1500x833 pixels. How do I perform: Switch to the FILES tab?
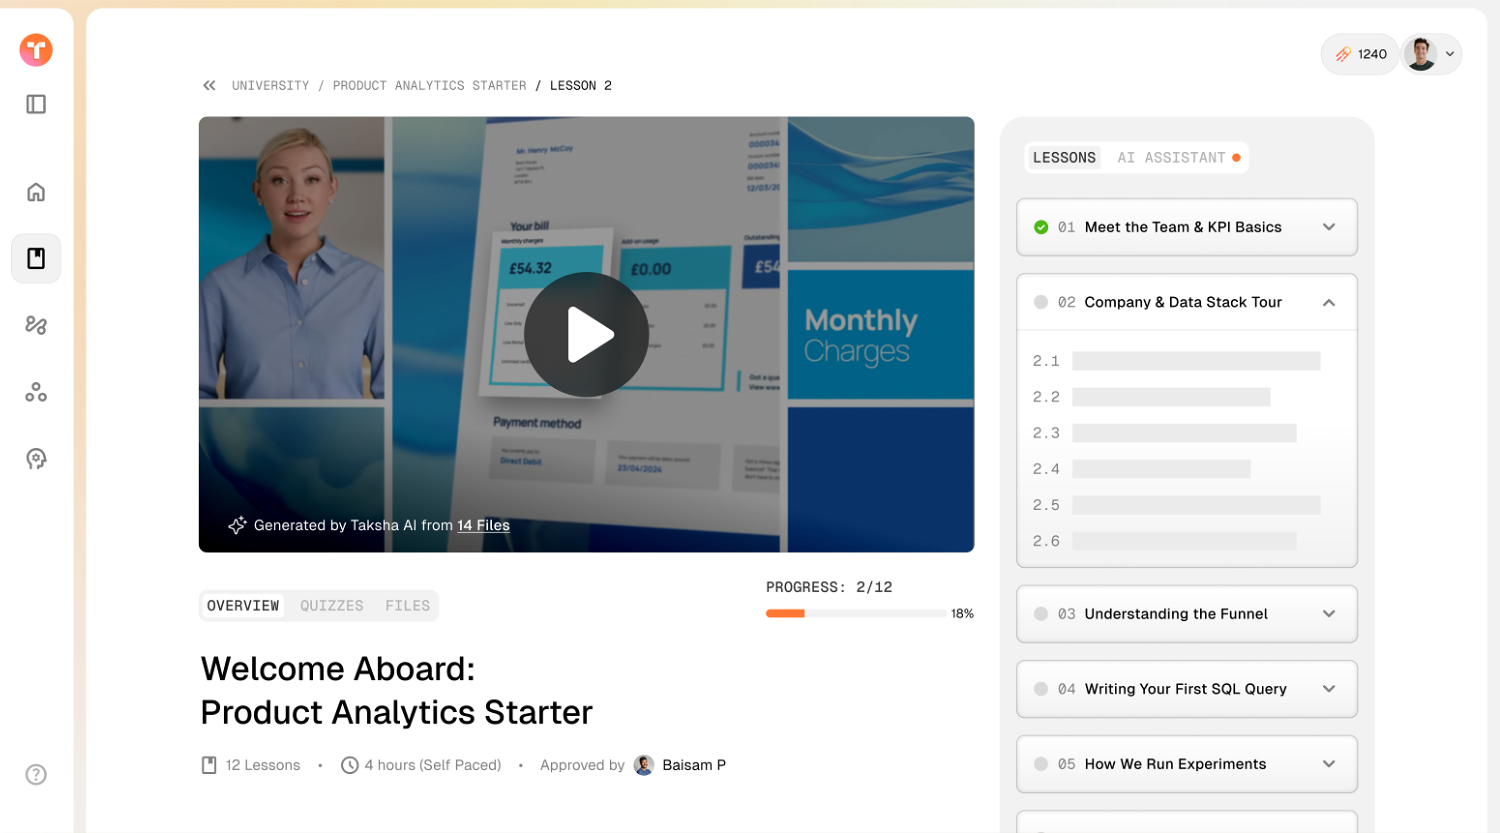[407, 606]
